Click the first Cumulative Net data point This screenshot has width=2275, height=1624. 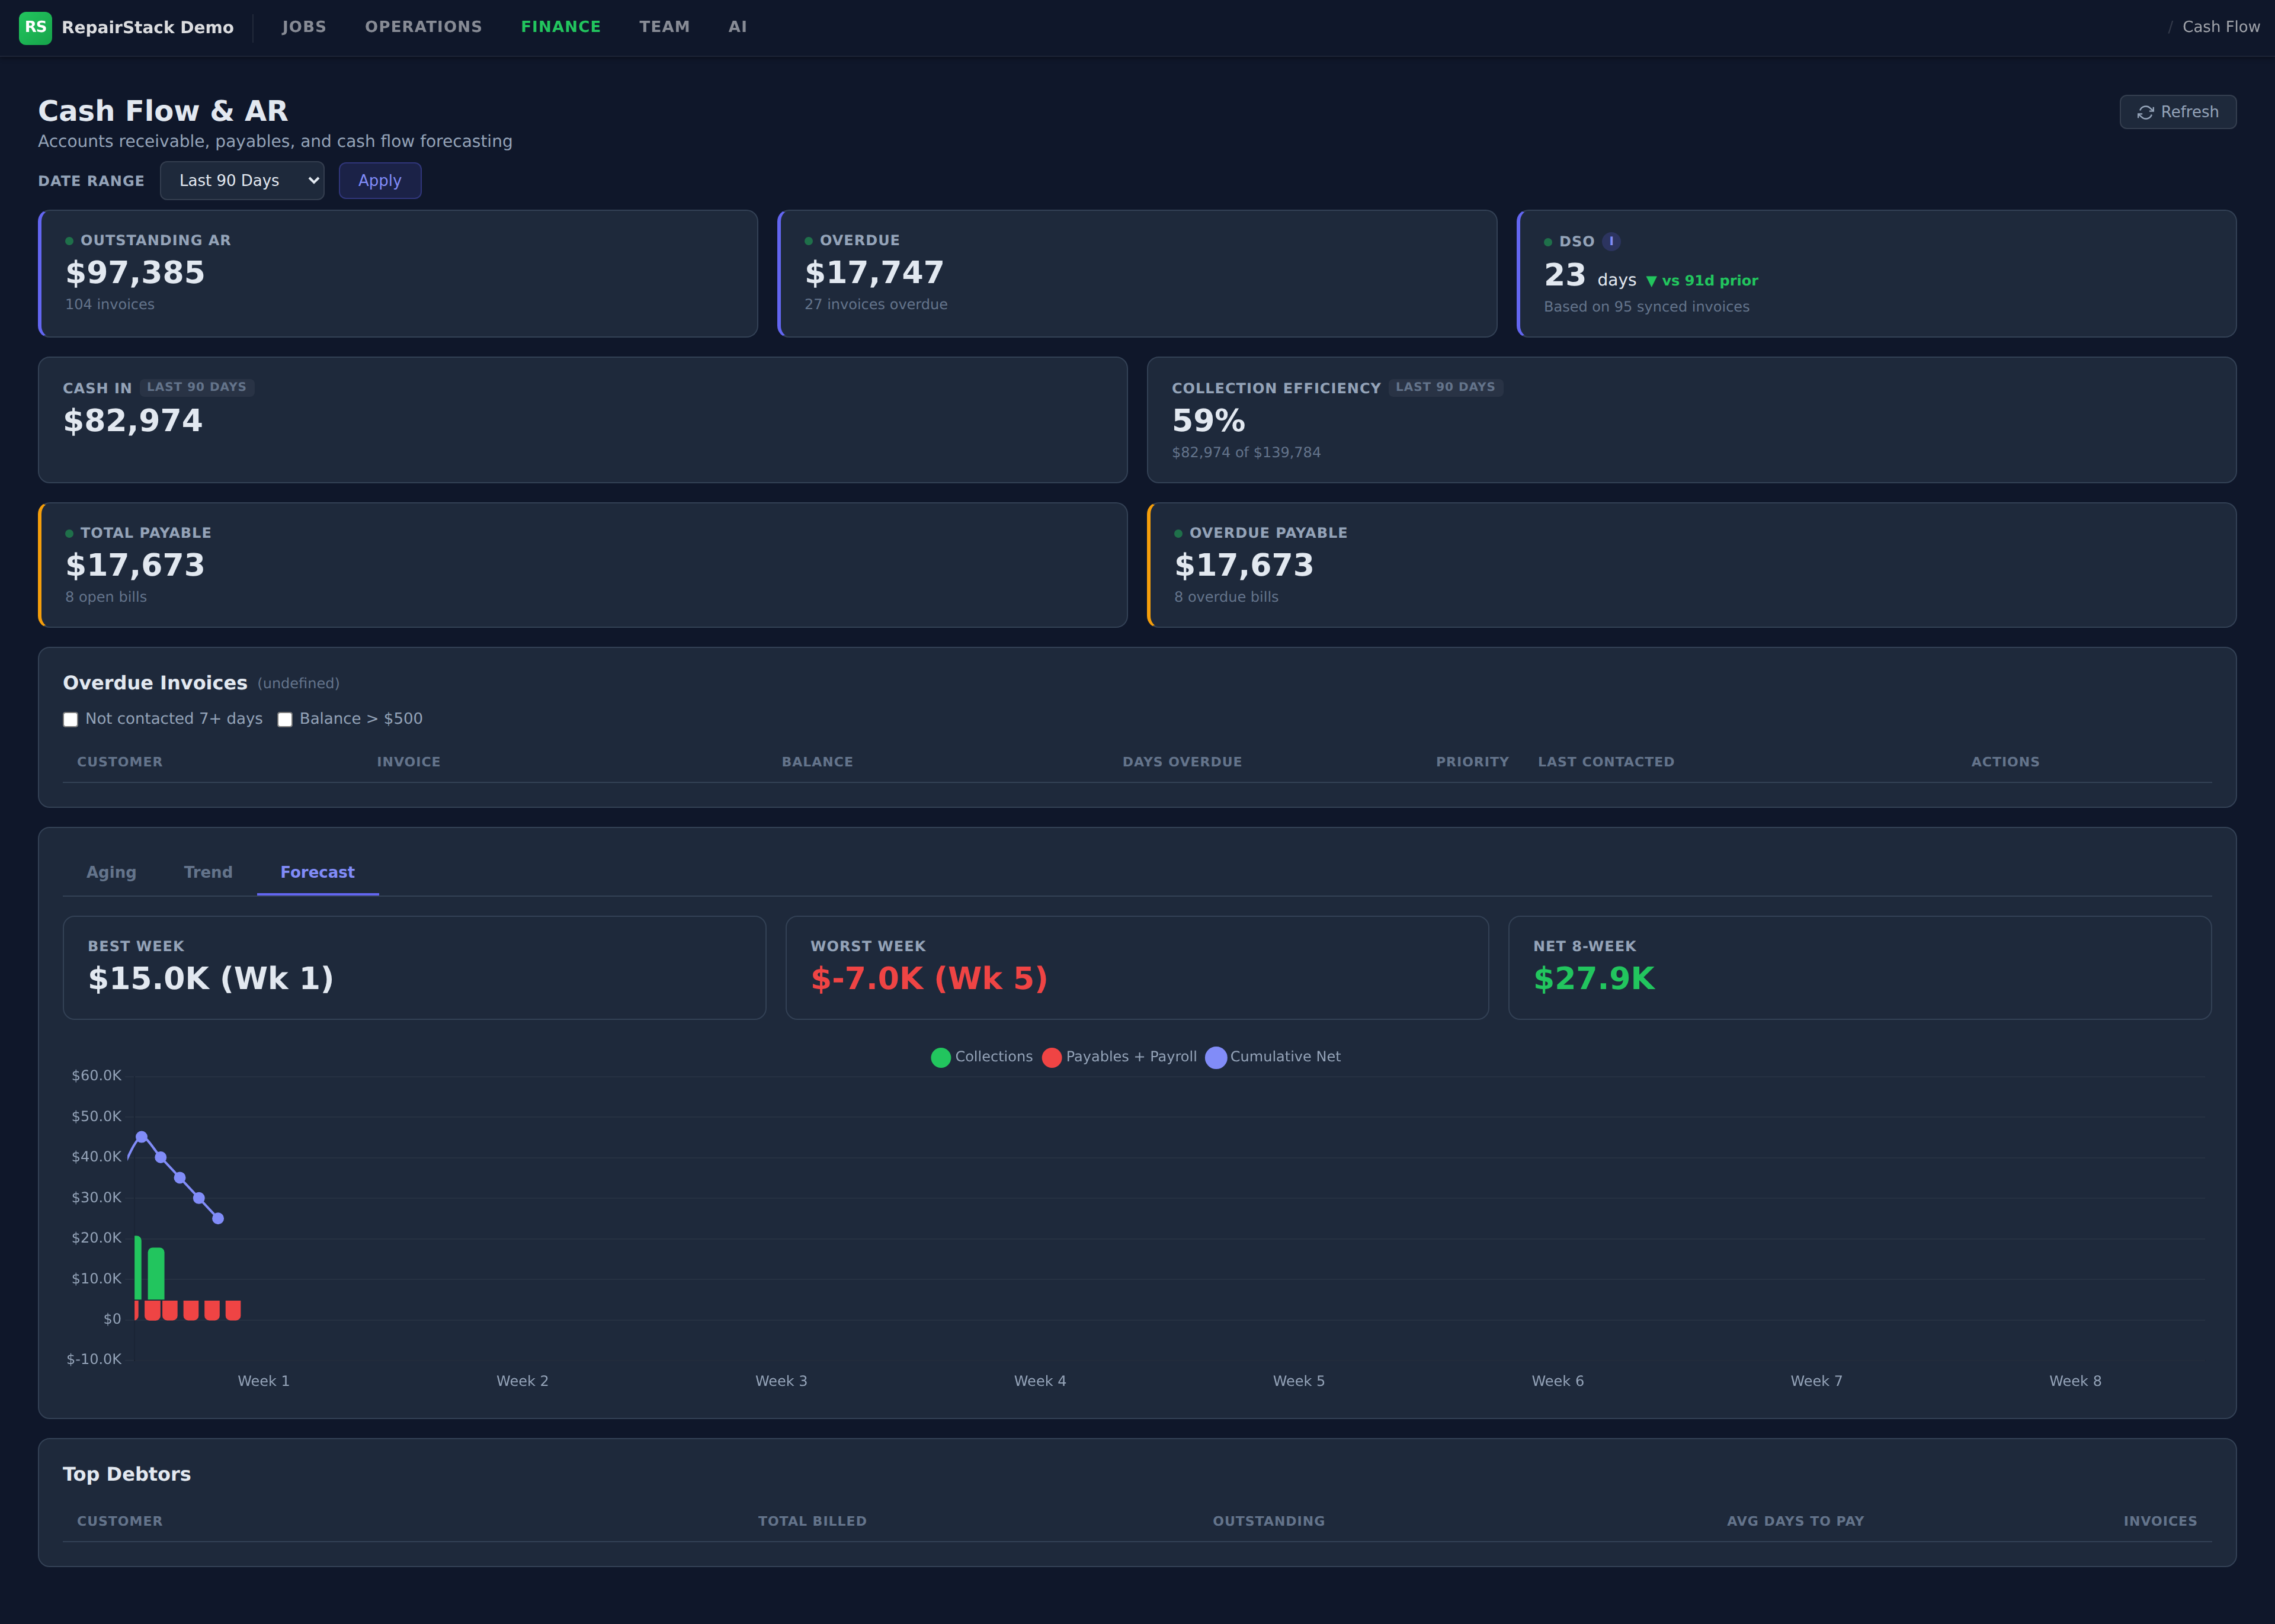click(x=141, y=1137)
